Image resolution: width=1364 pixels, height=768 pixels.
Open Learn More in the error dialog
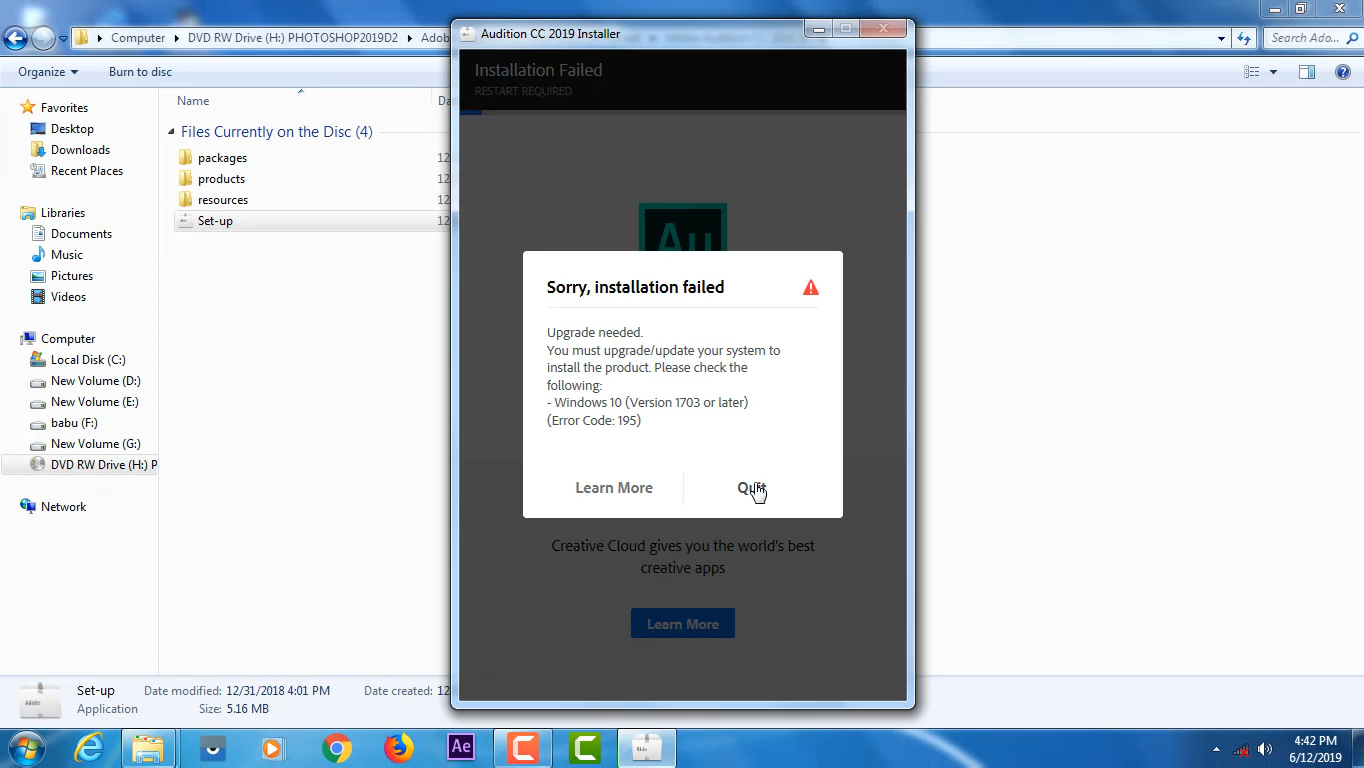point(614,488)
